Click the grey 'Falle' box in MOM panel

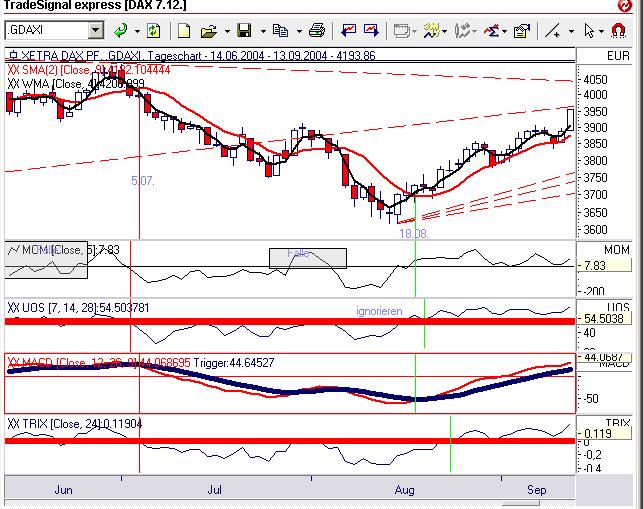tap(308, 258)
